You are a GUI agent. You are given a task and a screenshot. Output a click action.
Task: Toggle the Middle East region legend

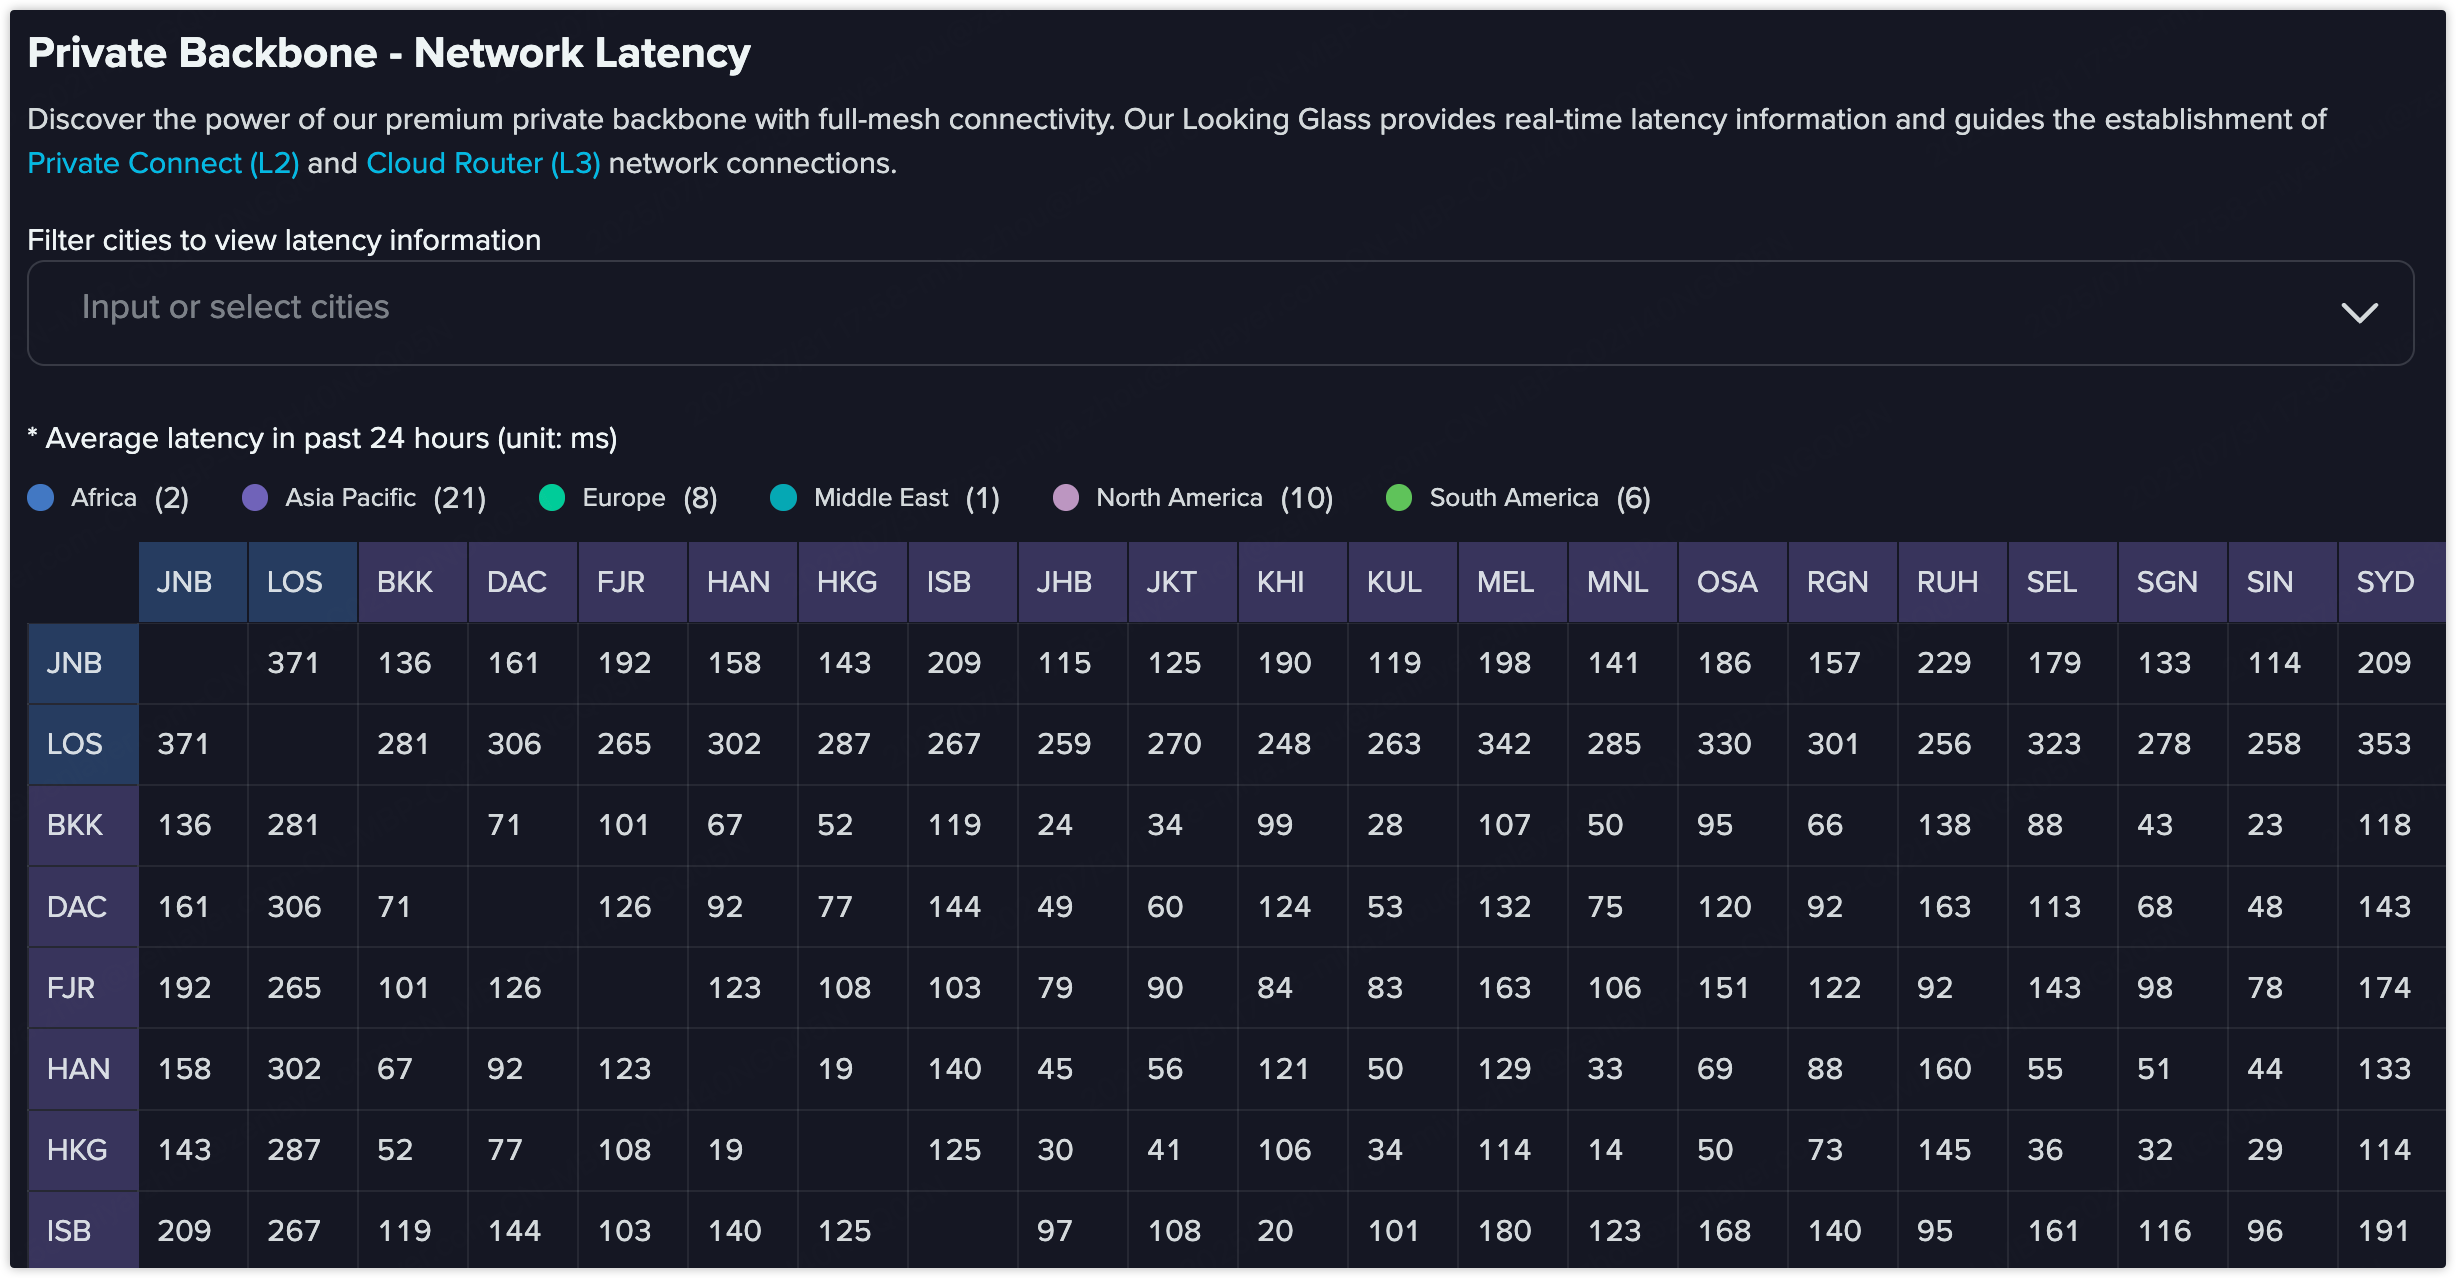click(880, 498)
